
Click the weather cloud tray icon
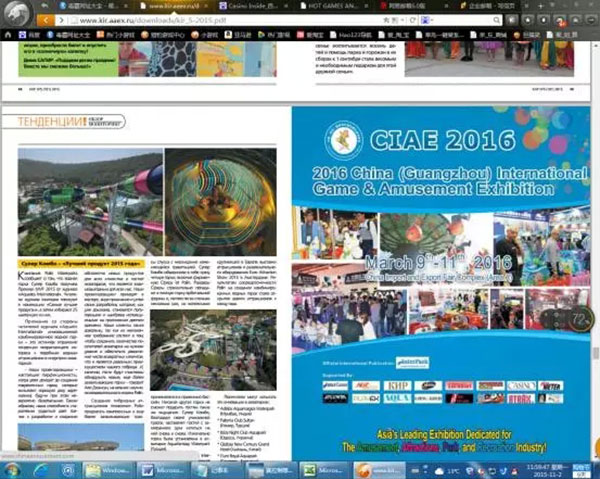tap(439, 471)
